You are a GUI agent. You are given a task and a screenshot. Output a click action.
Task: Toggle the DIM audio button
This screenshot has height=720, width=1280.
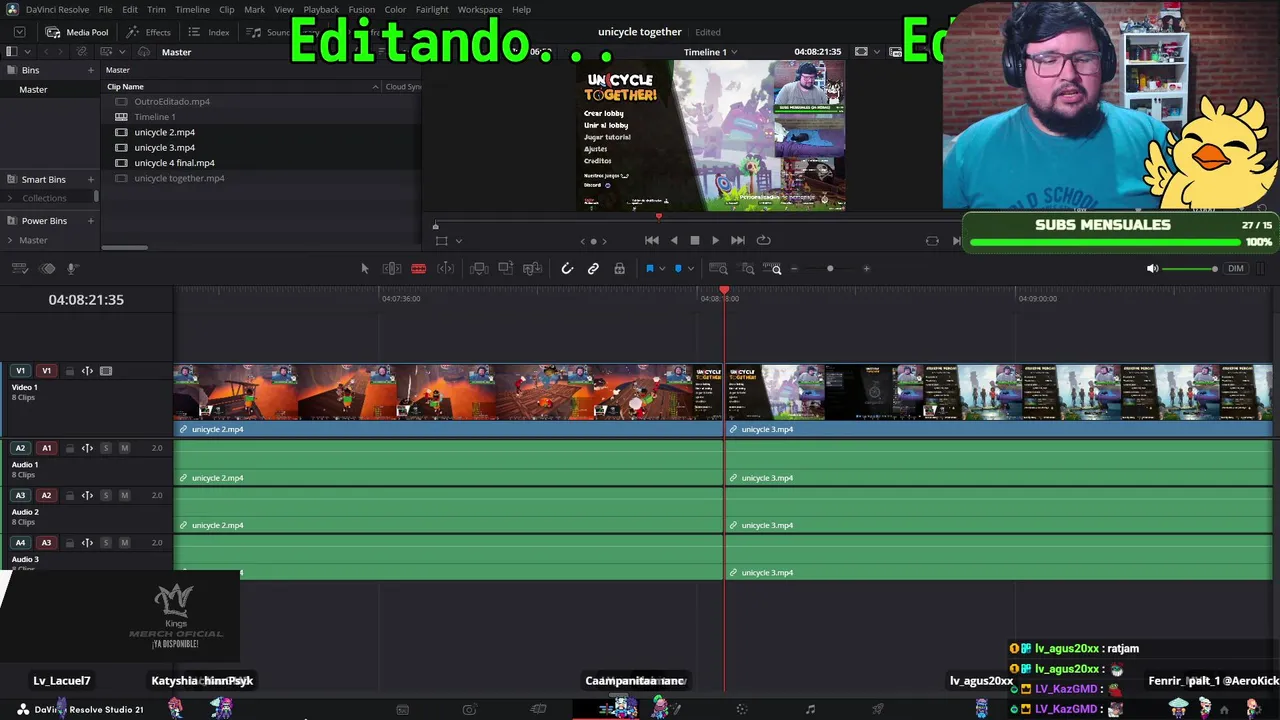click(1236, 268)
